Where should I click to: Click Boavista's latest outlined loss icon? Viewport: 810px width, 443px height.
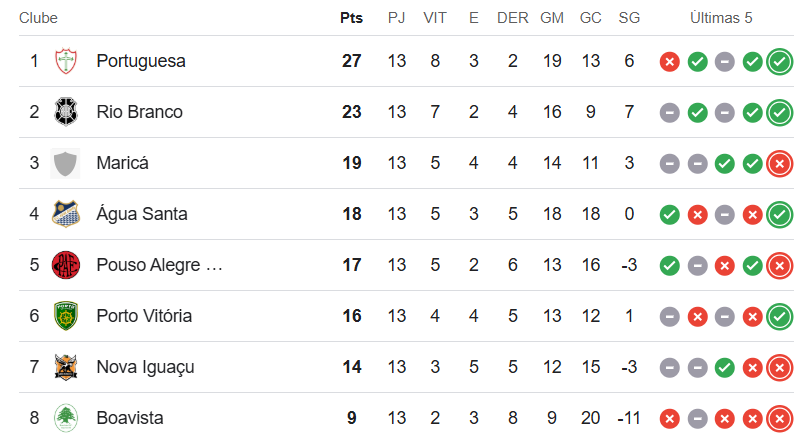(780, 419)
